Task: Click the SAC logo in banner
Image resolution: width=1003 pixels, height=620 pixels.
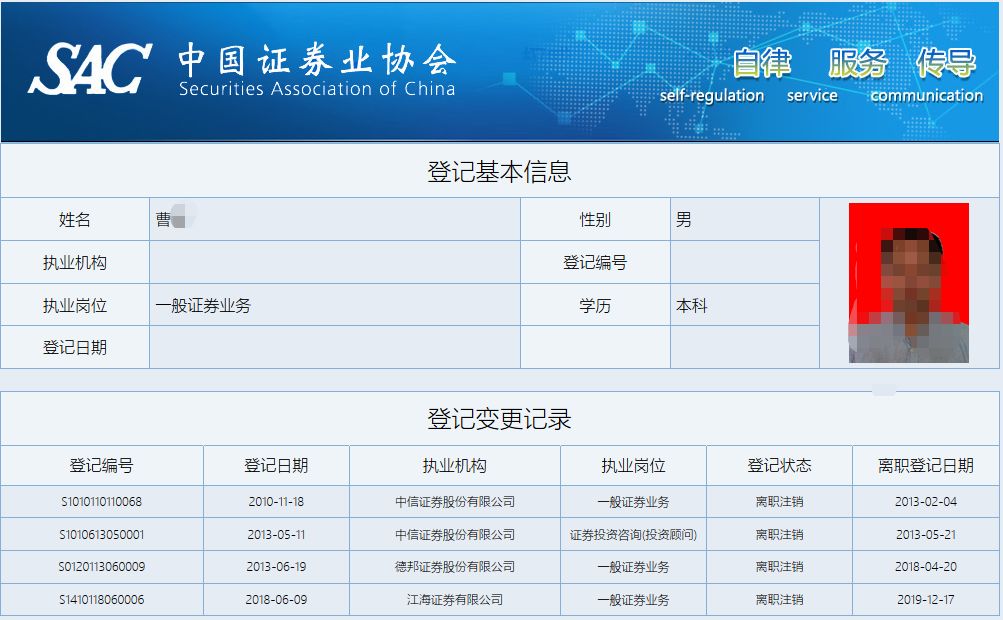Action: tap(90, 68)
